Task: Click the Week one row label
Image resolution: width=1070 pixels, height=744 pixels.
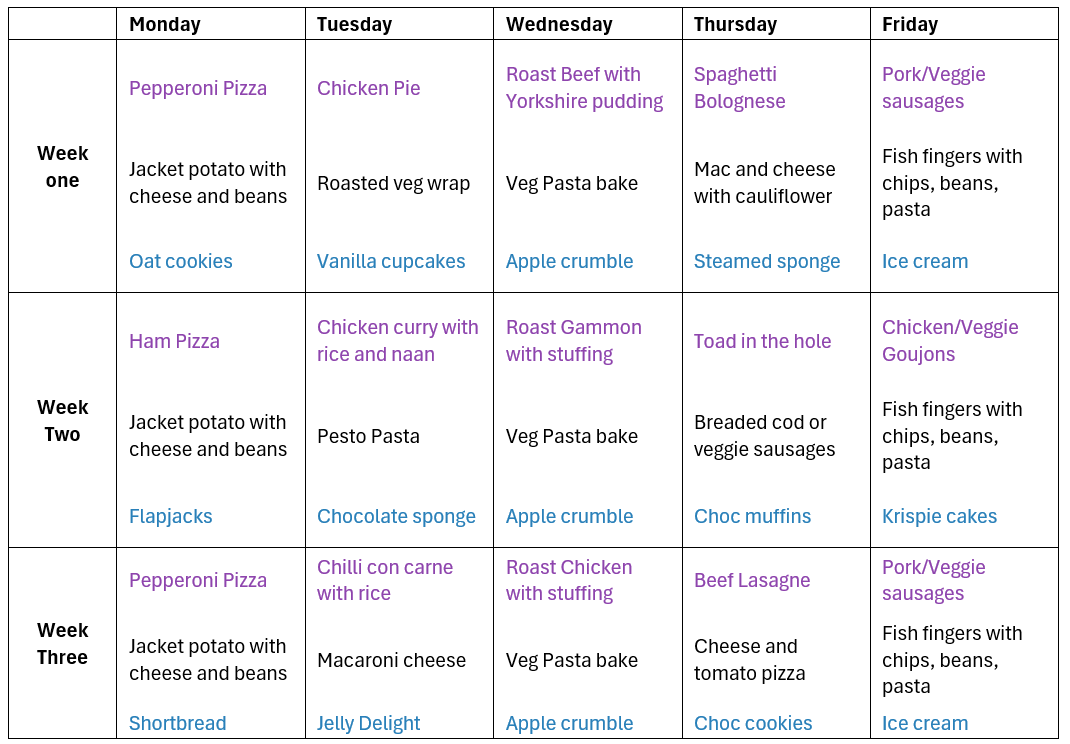Action: pyautogui.click(x=62, y=167)
